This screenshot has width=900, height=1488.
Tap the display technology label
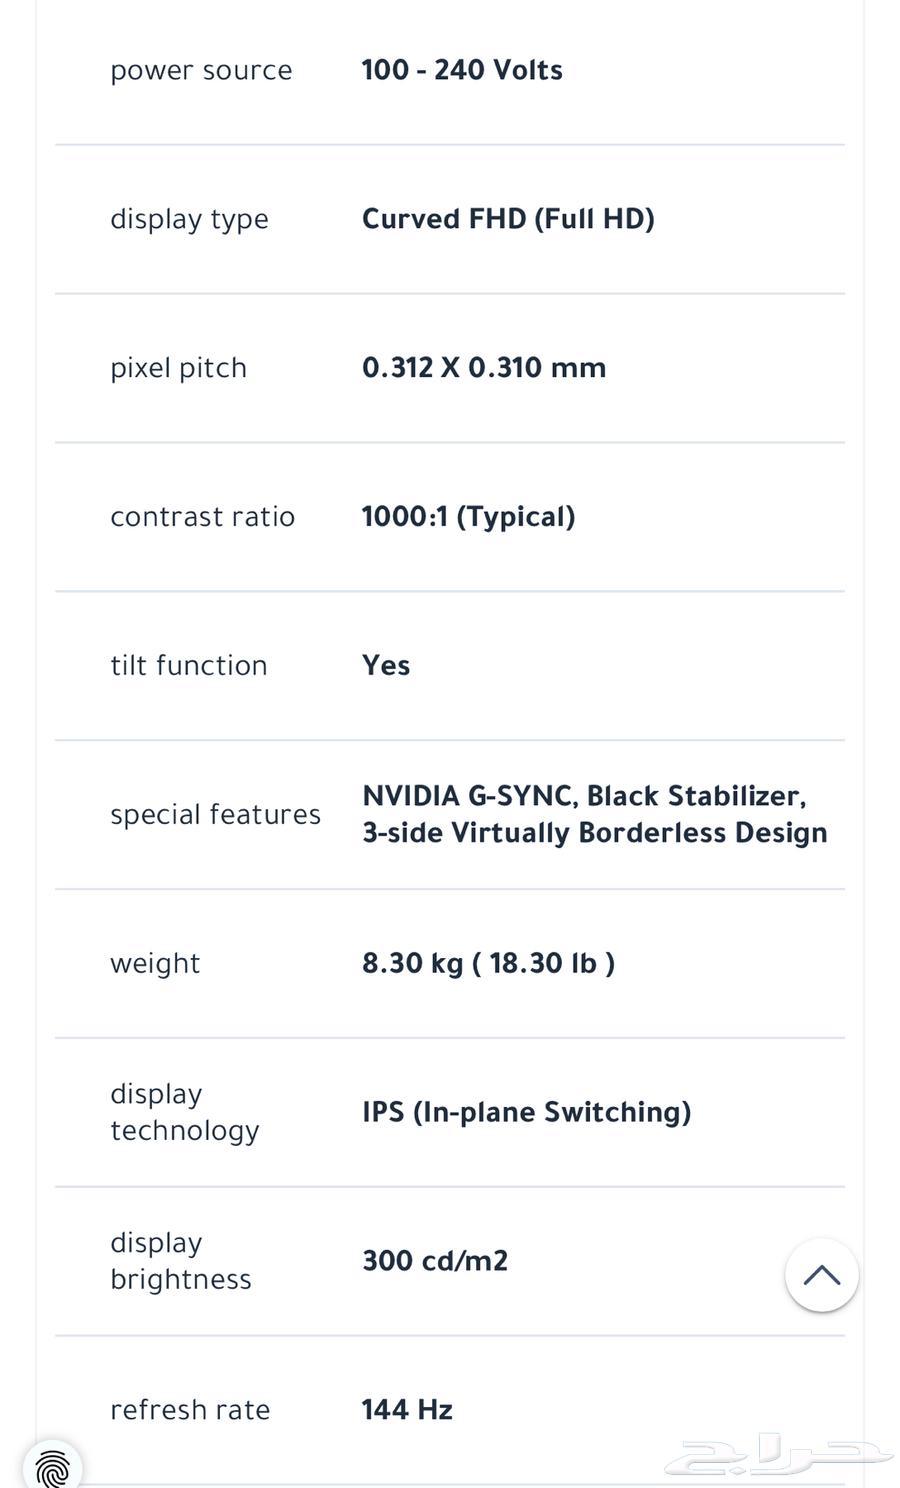(185, 1112)
